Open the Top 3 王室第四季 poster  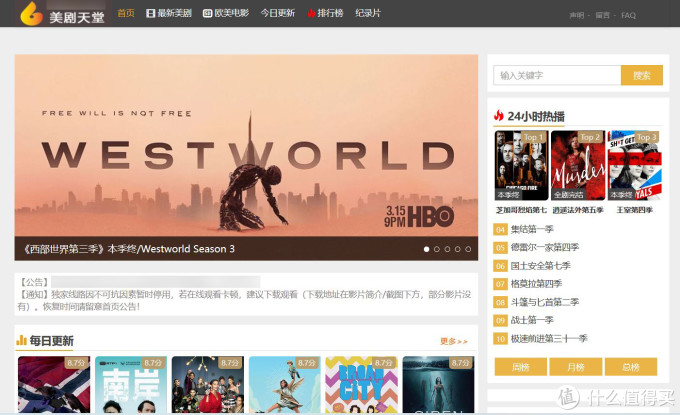pyautogui.click(x=634, y=165)
